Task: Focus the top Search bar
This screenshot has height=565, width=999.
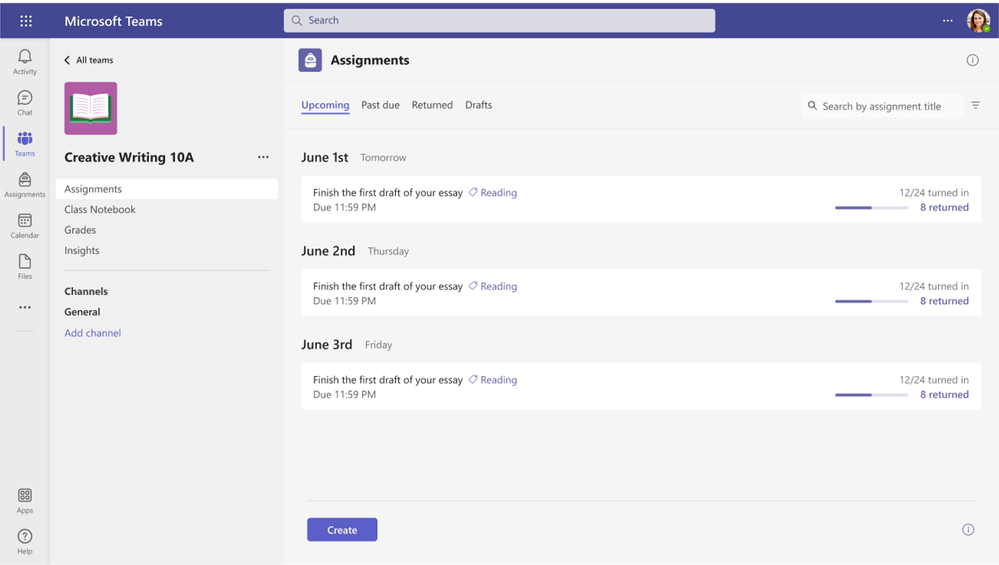Action: pos(500,20)
